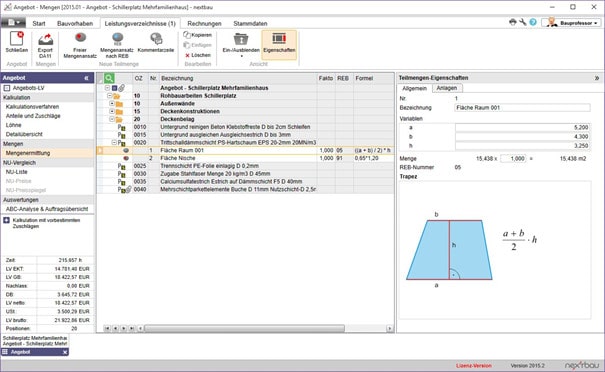Select row Fläche Nische
Screen dimensions: 605x372
point(245,158)
